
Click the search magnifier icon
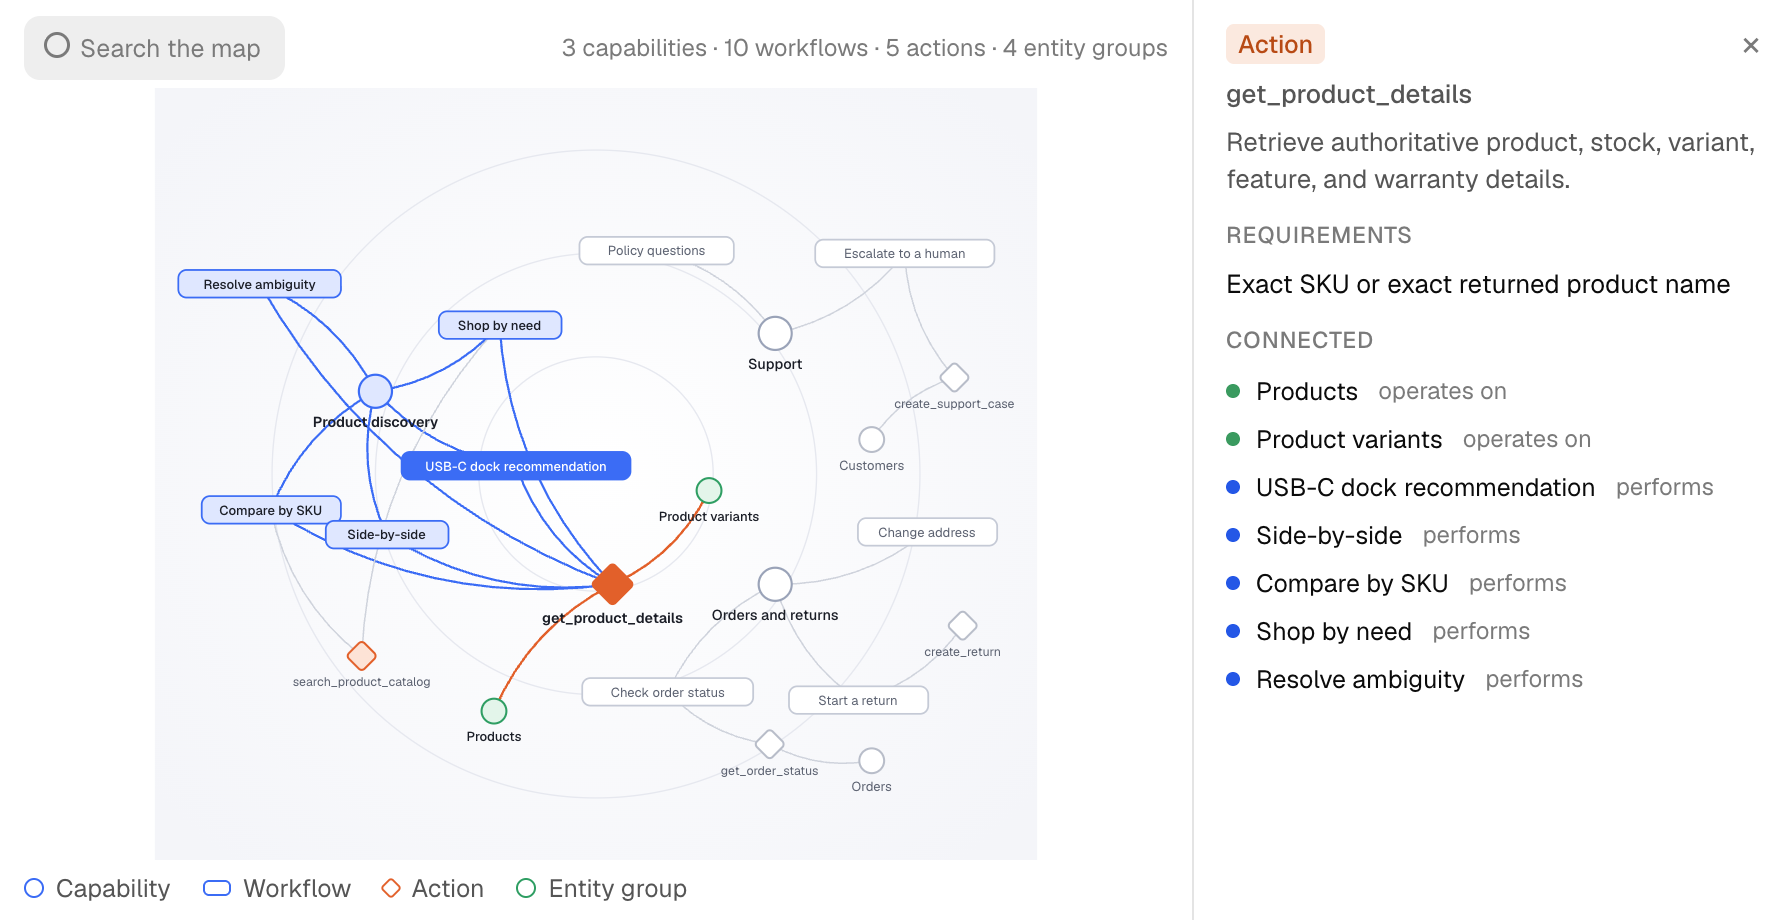(x=57, y=46)
